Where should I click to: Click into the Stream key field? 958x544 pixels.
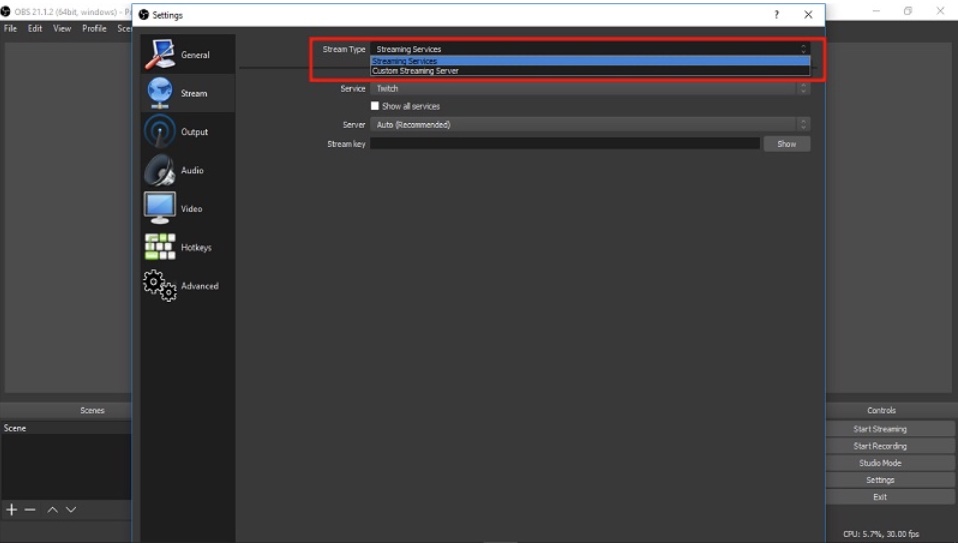(565, 144)
